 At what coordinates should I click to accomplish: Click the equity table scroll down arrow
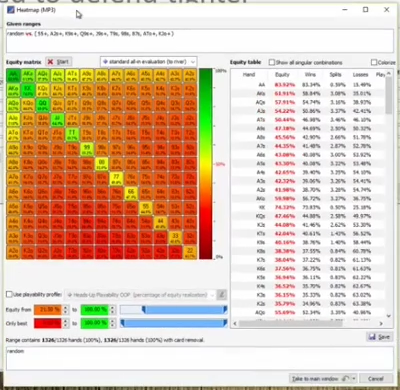[389, 315]
